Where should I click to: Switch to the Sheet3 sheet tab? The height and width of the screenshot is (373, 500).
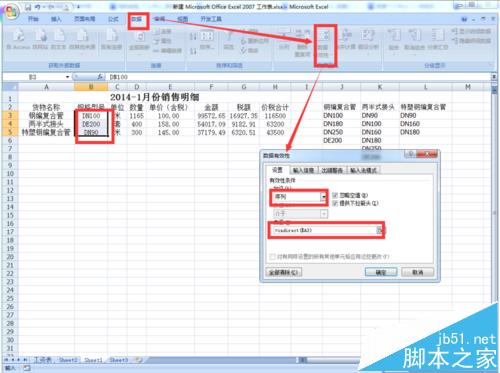coord(119,360)
